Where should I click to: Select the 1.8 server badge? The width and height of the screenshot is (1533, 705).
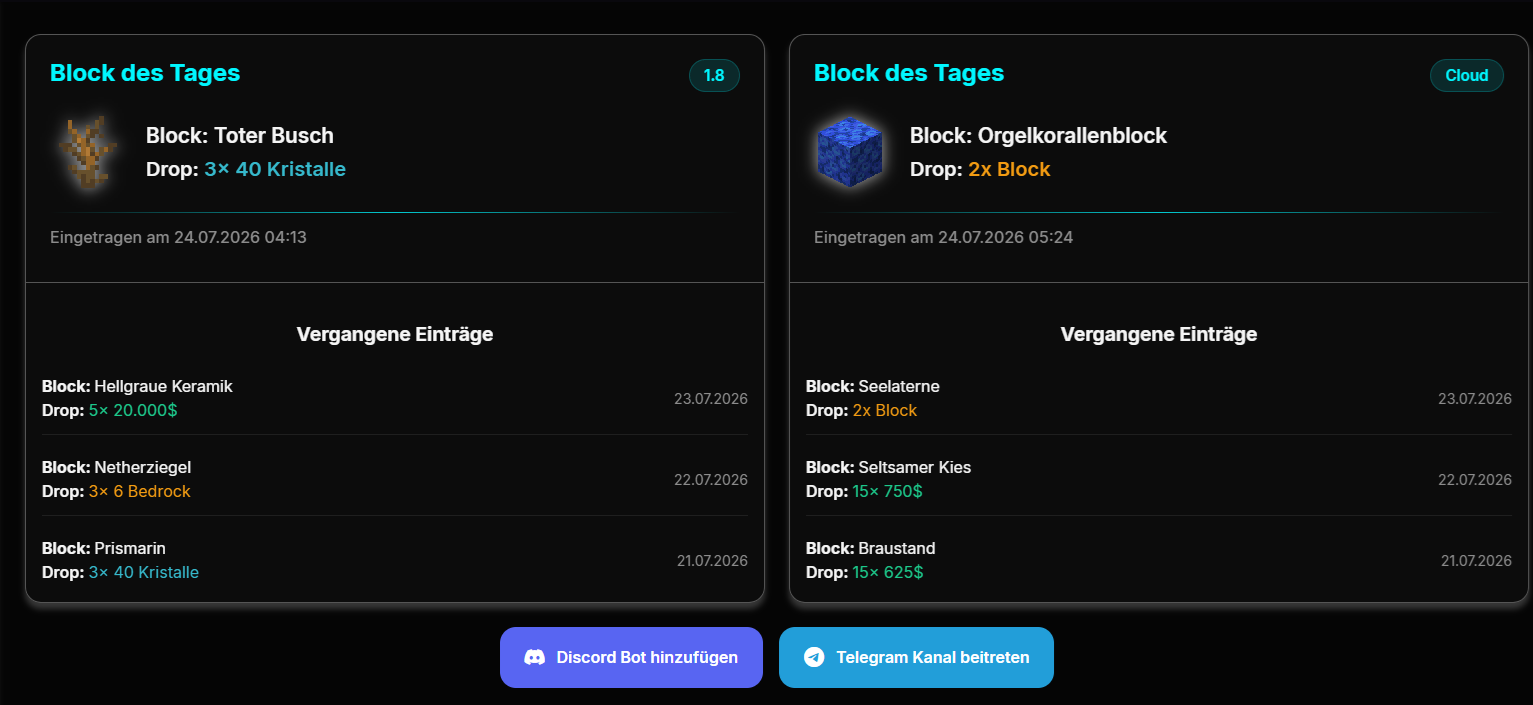(714, 76)
